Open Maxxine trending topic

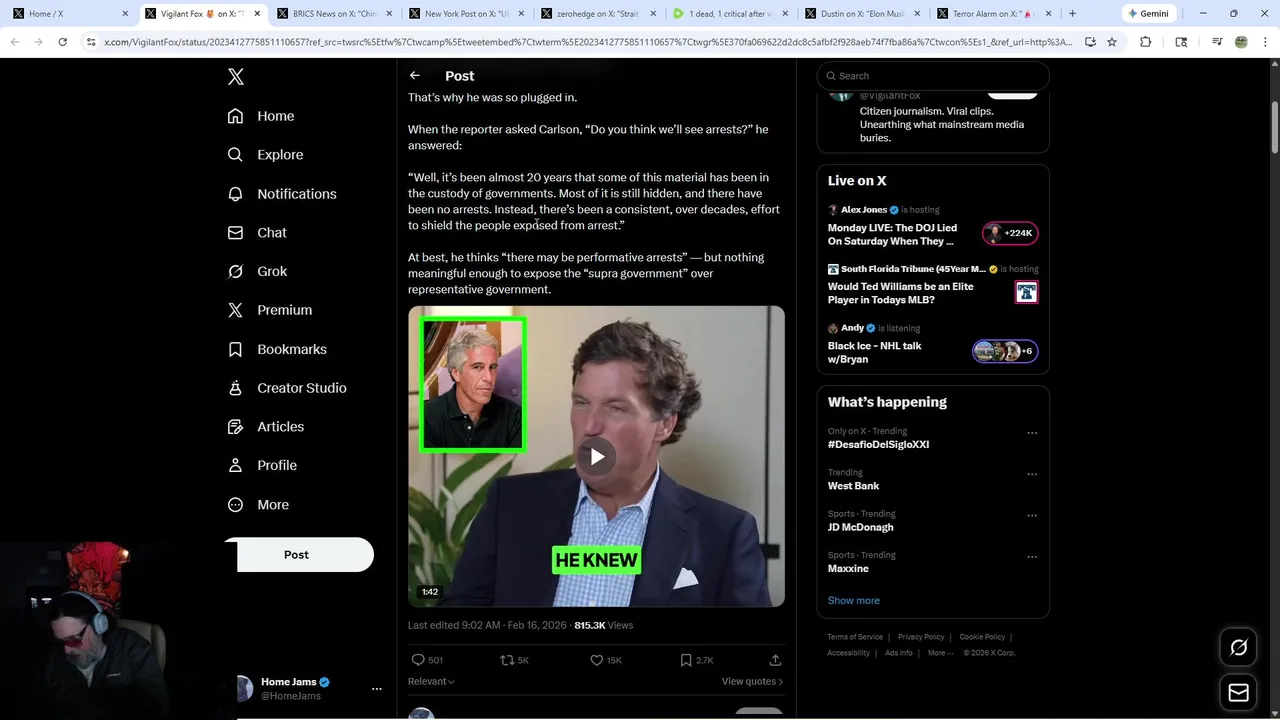click(x=848, y=568)
